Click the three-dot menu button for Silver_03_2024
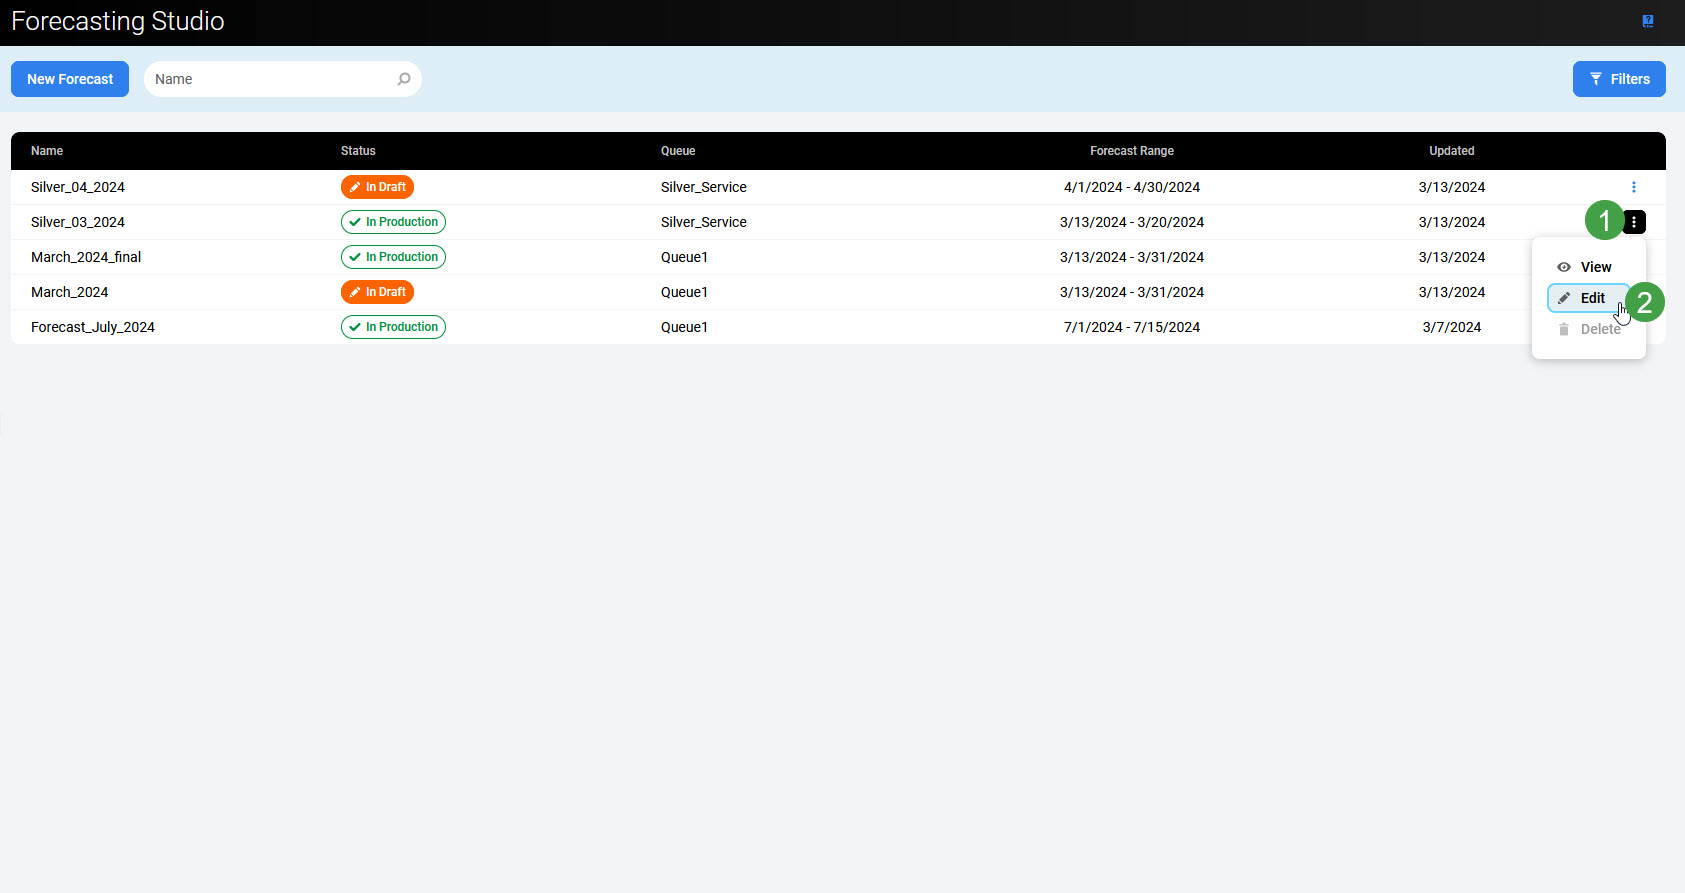Viewport: 1685px width, 893px height. coord(1634,222)
